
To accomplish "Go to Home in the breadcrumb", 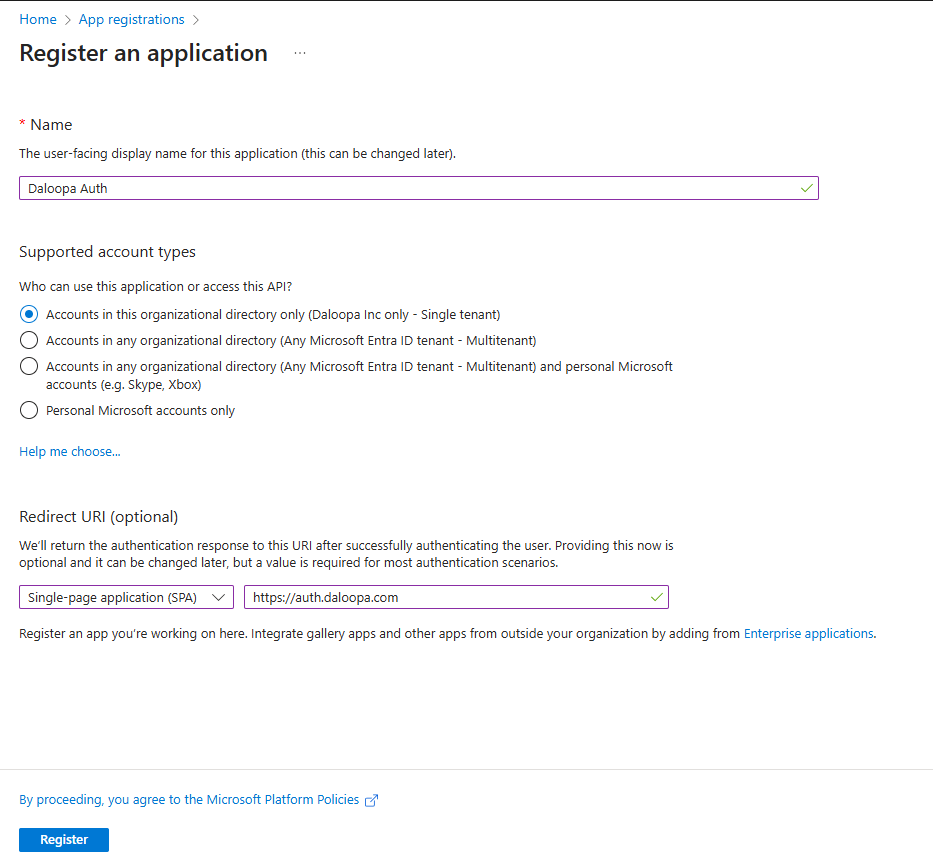I will [x=37, y=19].
